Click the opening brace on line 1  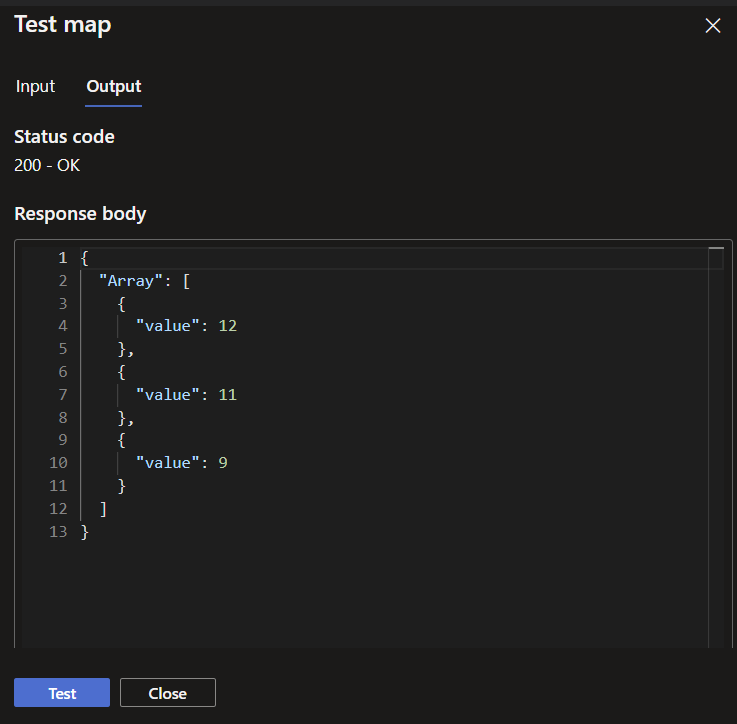pos(85,258)
